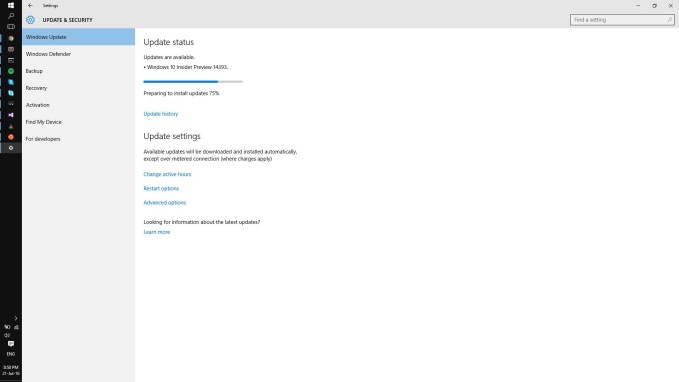Screen dimensions: 679x382
Task: Open the orange circular taskbar app
Action: tap(11, 137)
